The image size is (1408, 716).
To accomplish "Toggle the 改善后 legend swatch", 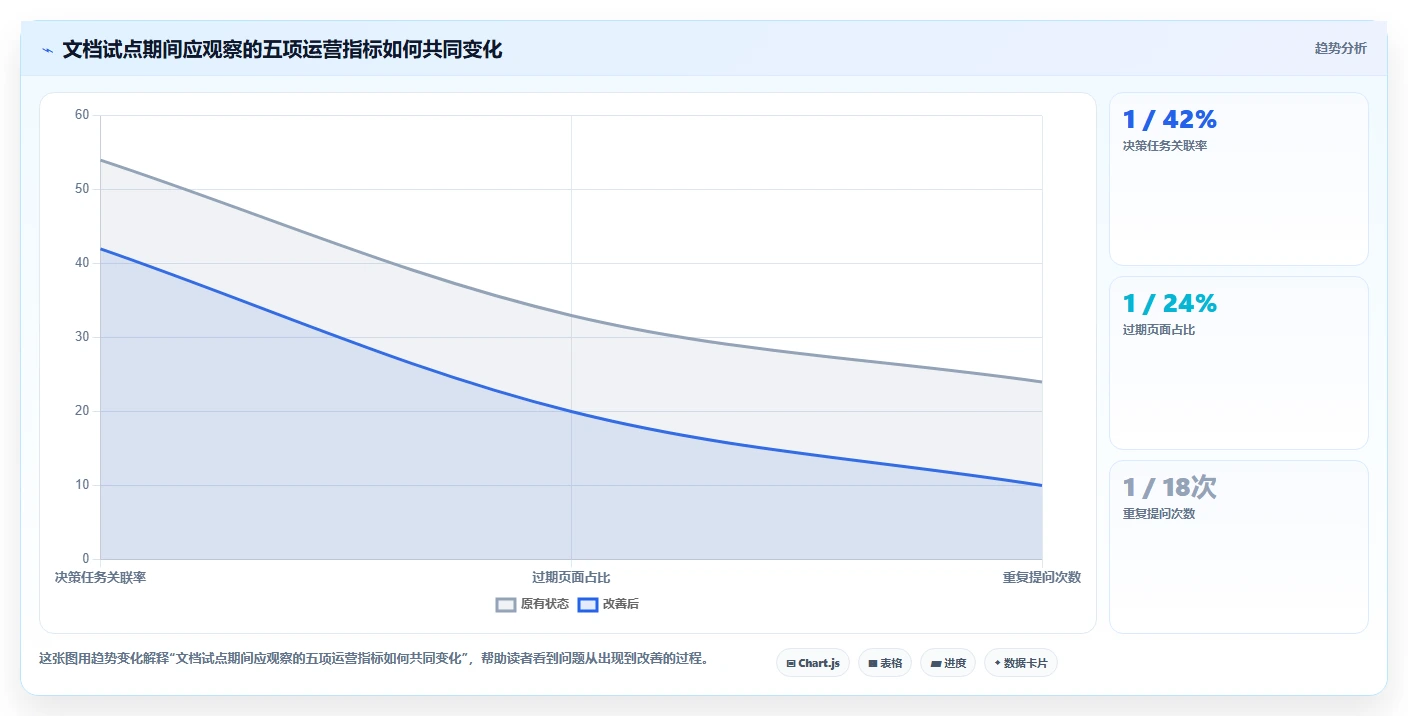I will pyautogui.click(x=588, y=604).
